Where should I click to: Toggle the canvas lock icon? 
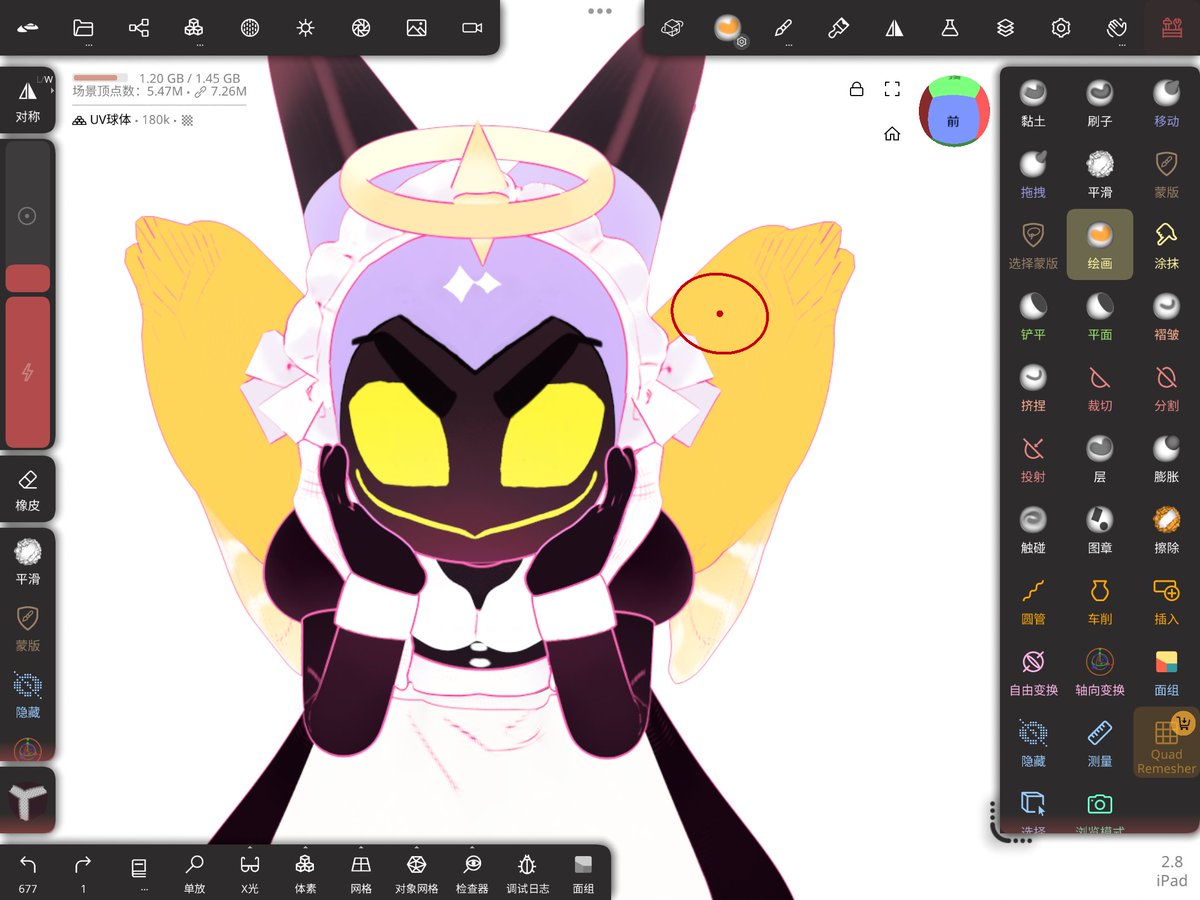coord(856,89)
